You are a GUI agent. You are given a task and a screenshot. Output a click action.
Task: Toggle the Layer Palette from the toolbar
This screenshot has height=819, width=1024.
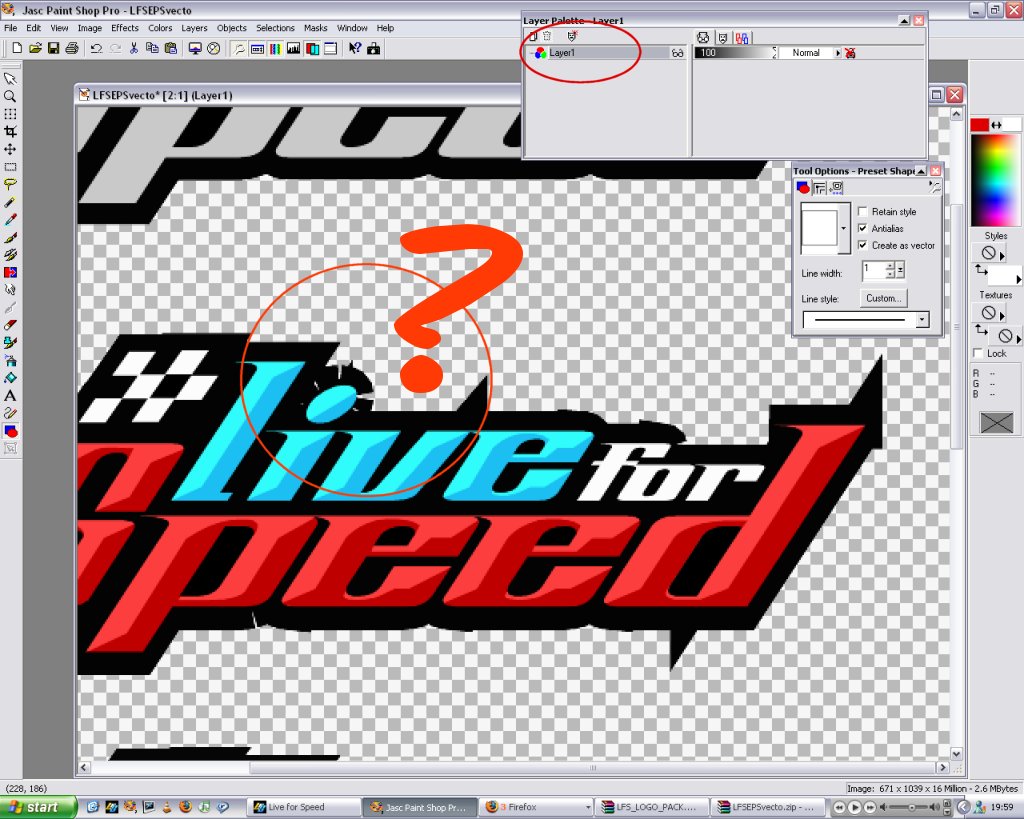click(x=312, y=48)
